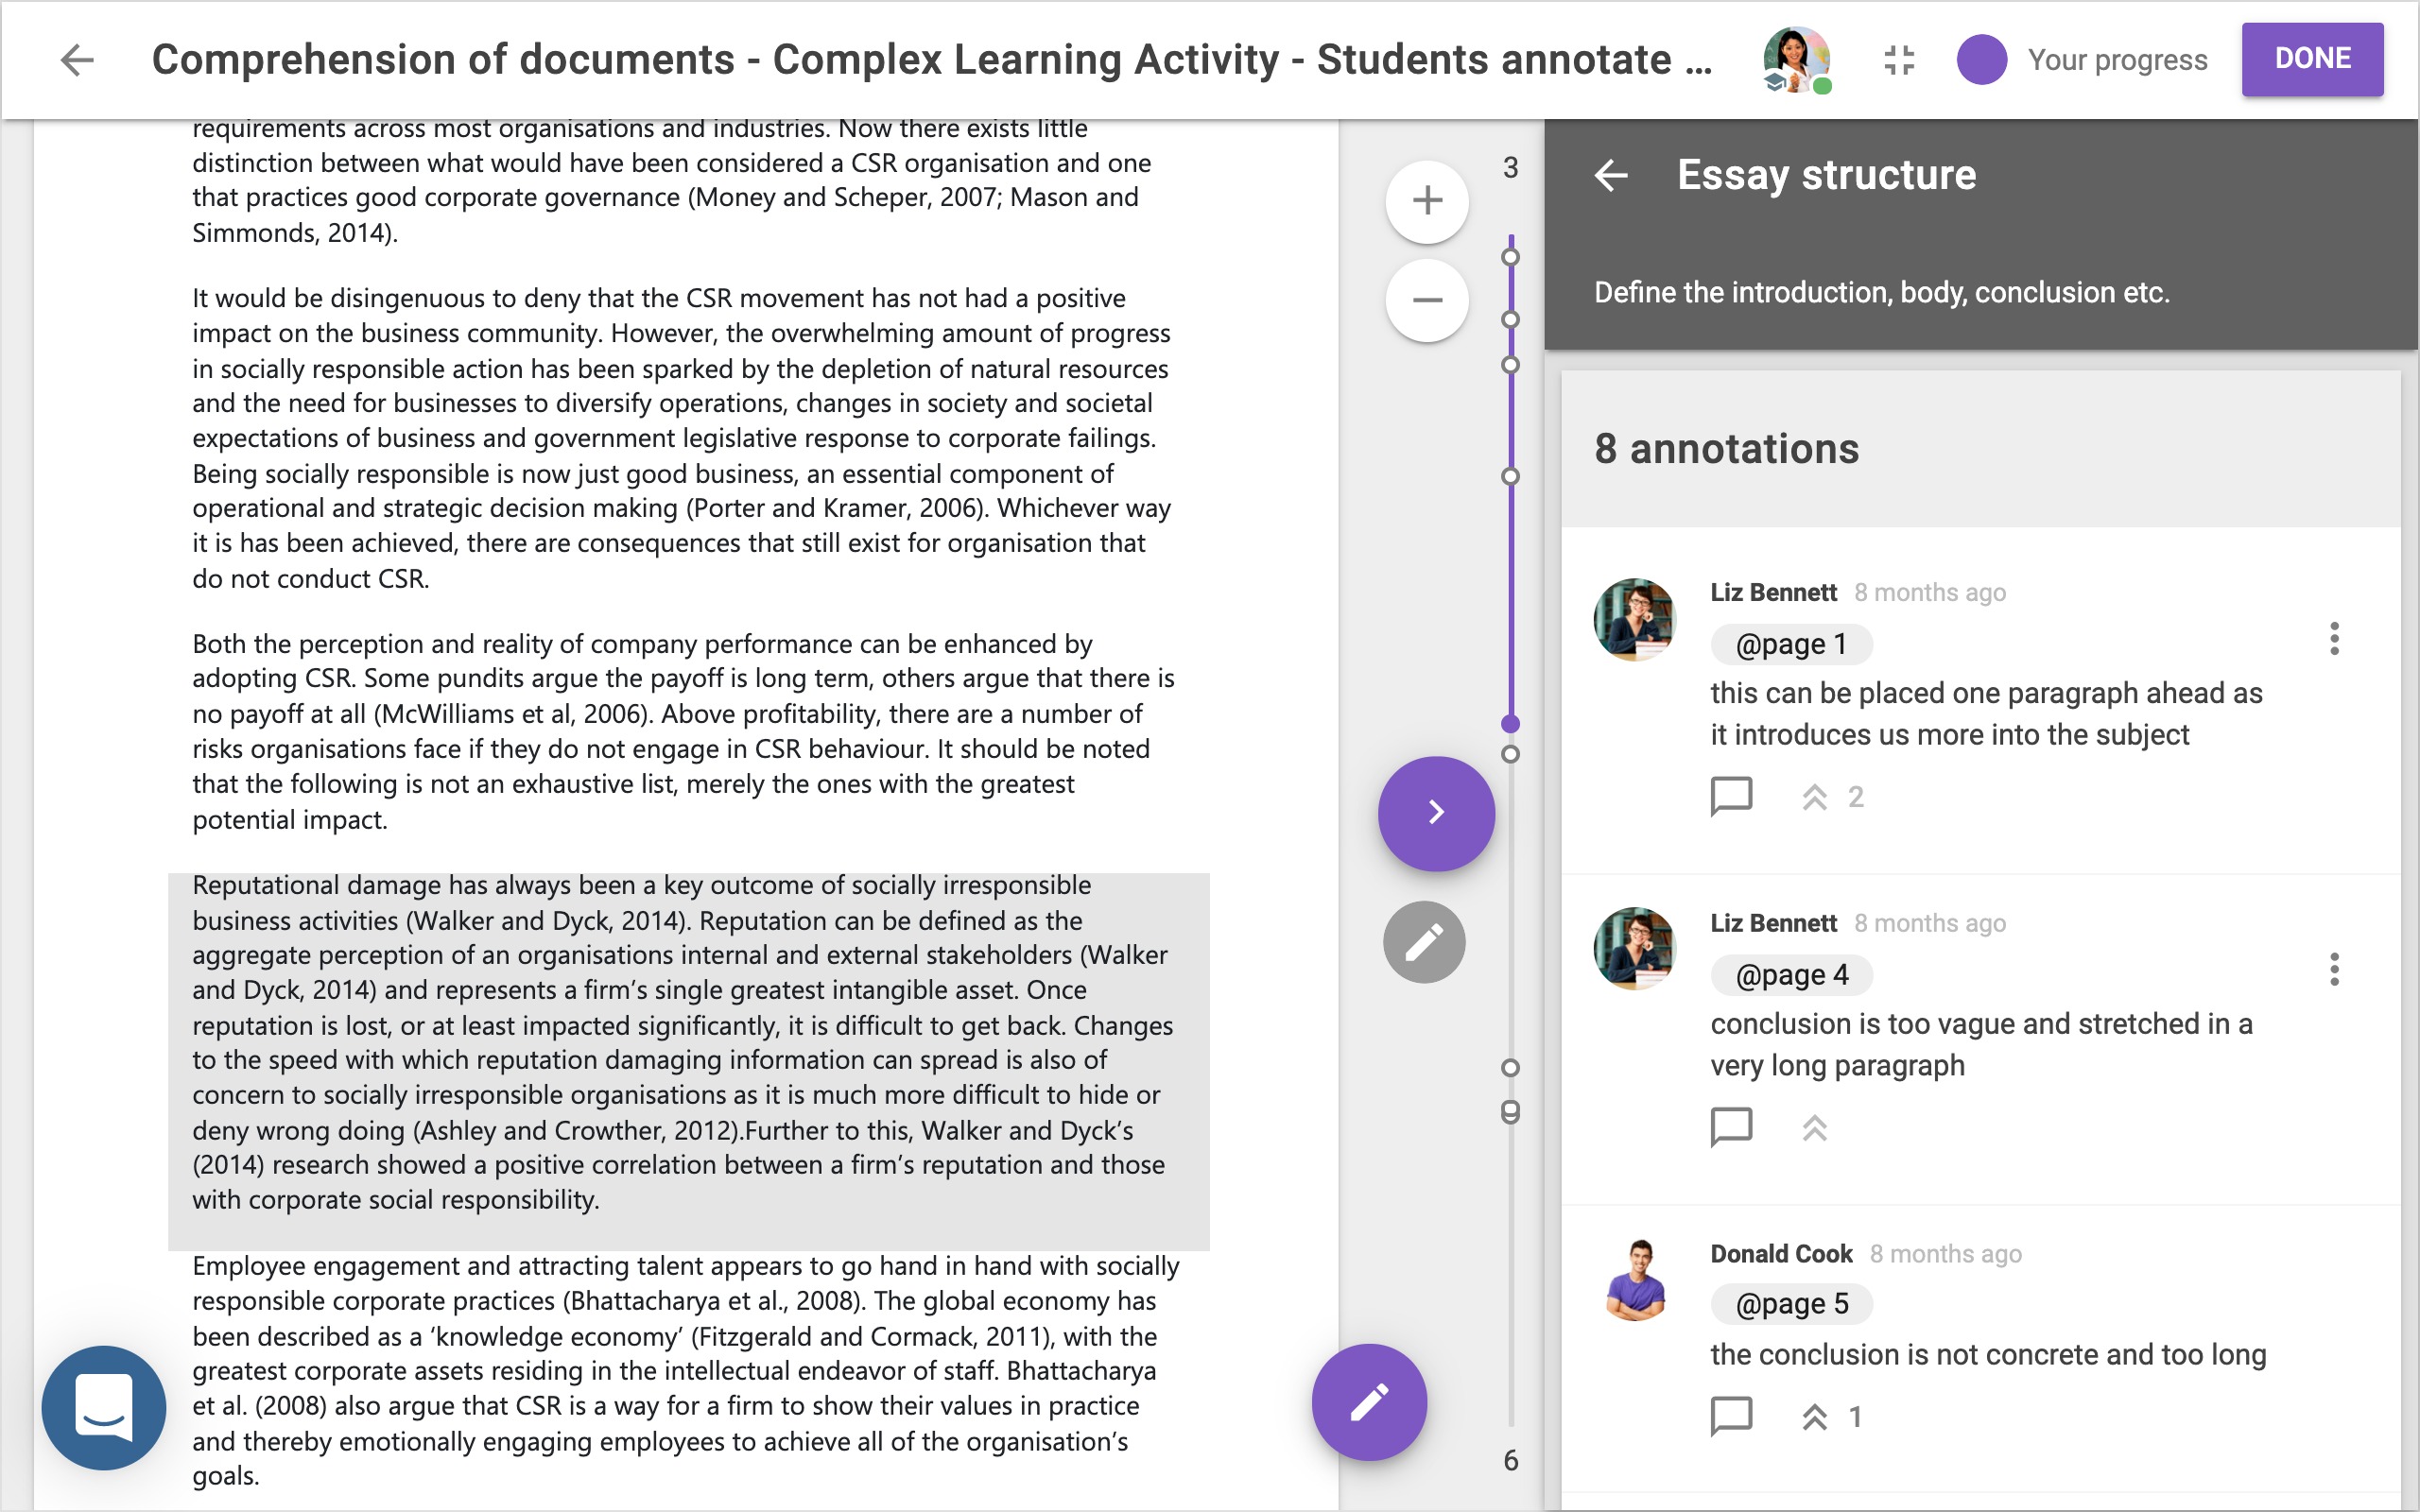The image size is (2420, 1512).
Task: Click the @page 1 tag
Action: (x=1791, y=644)
